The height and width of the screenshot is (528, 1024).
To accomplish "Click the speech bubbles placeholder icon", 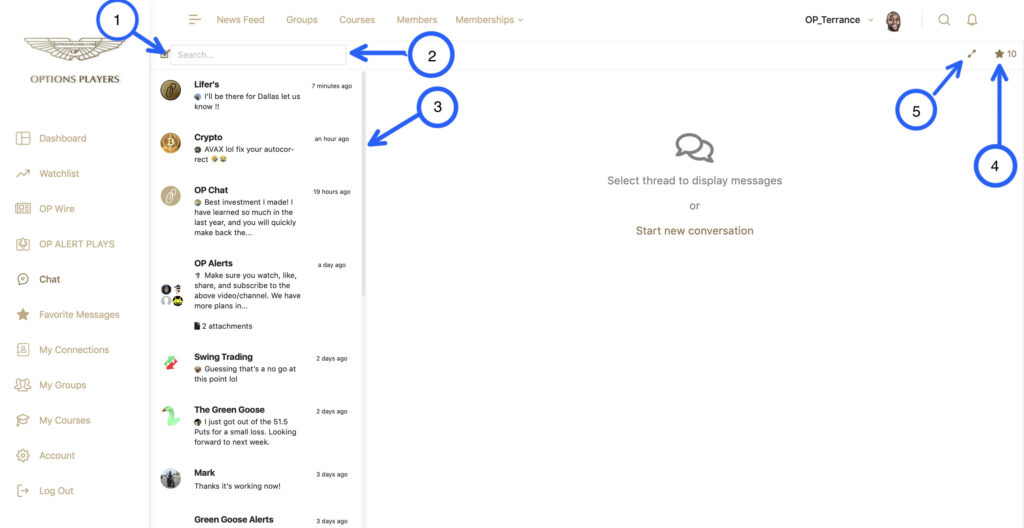I will click(694, 148).
